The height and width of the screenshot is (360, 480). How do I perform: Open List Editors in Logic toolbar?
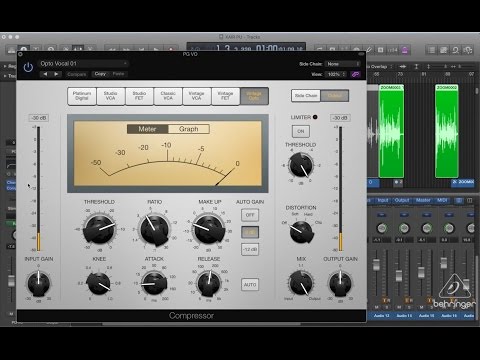coord(431,50)
